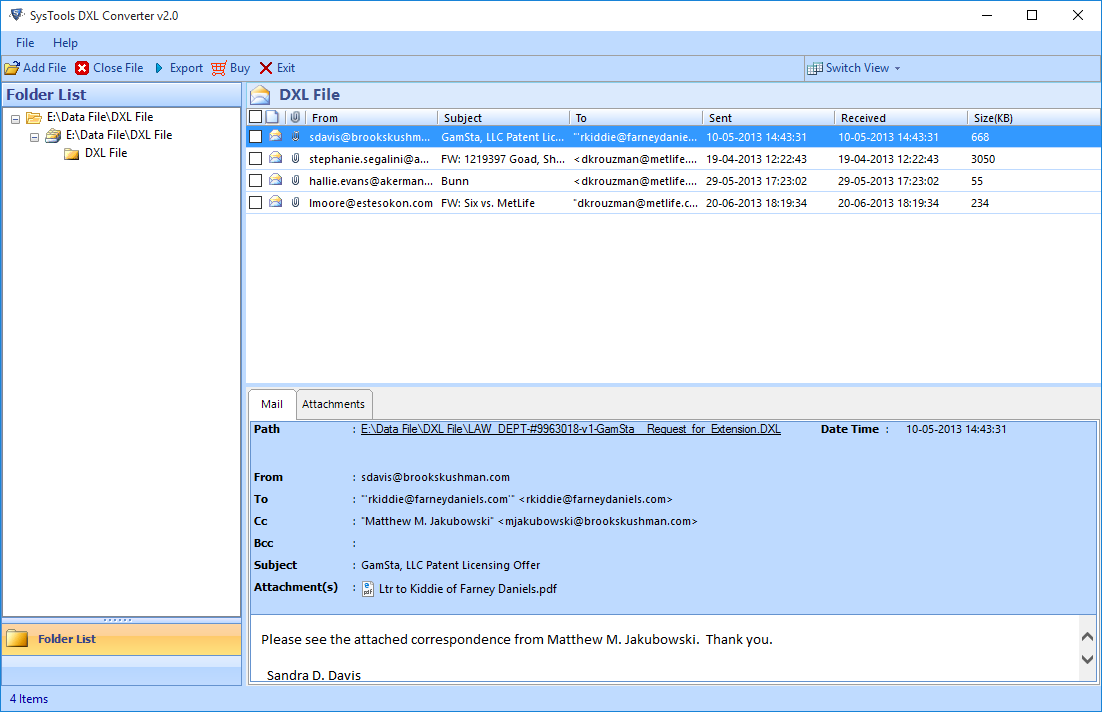Viewport: 1102px width, 712px height.
Task: Click sdavis@brookskushman.com in the From field
Action: pos(436,477)
